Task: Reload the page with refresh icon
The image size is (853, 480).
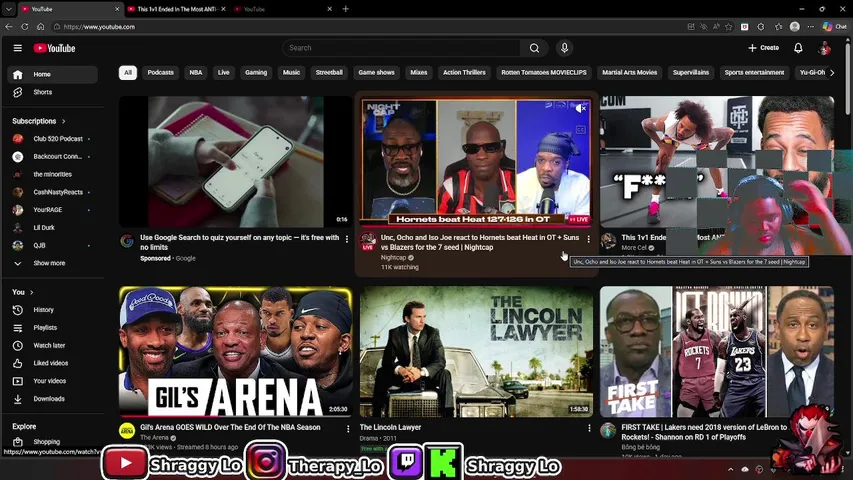Action: pos(24,26)
